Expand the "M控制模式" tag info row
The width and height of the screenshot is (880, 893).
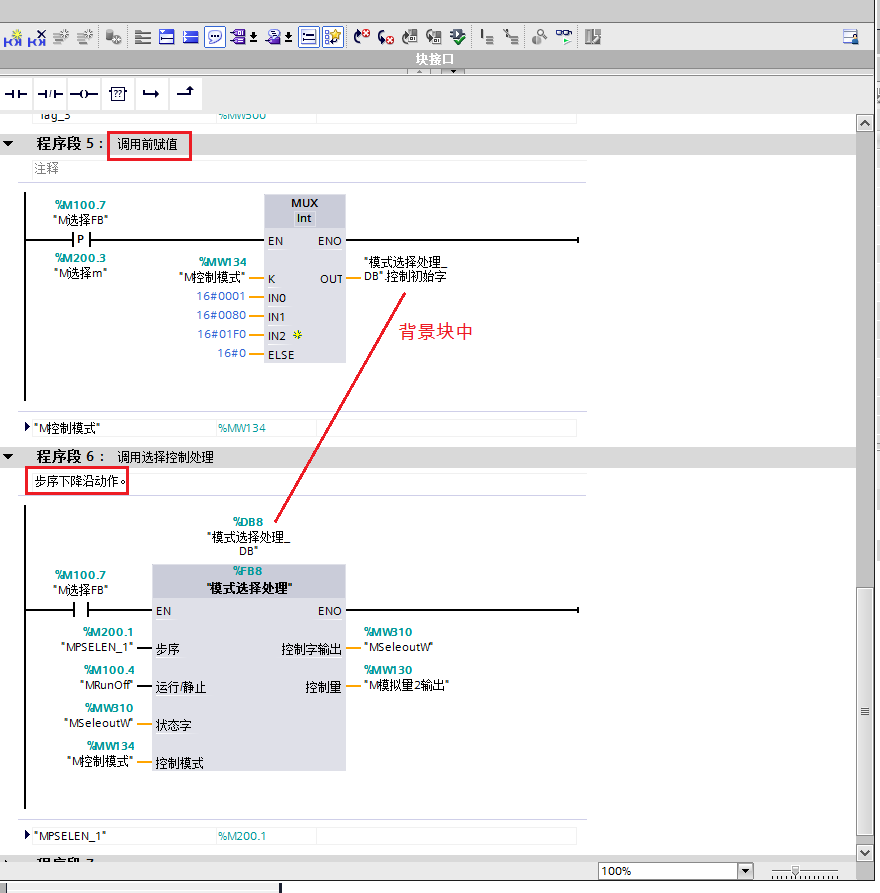tap(27, 427)
